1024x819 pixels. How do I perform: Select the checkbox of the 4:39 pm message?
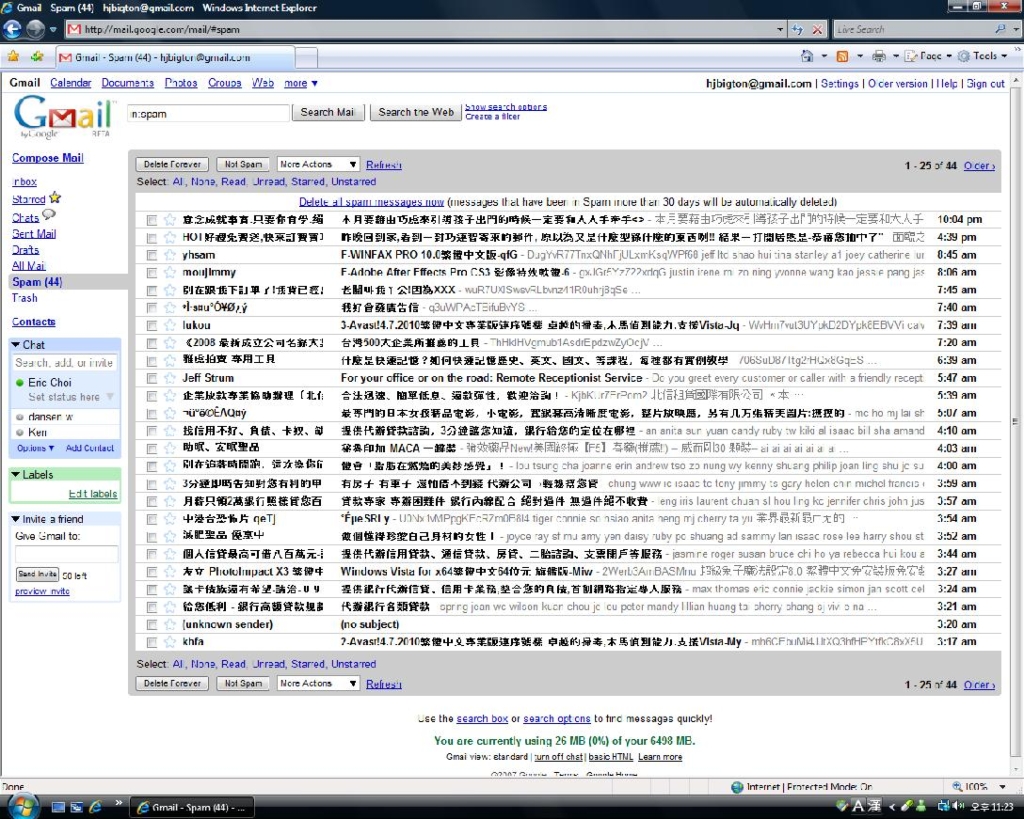[x=152, y=238]
